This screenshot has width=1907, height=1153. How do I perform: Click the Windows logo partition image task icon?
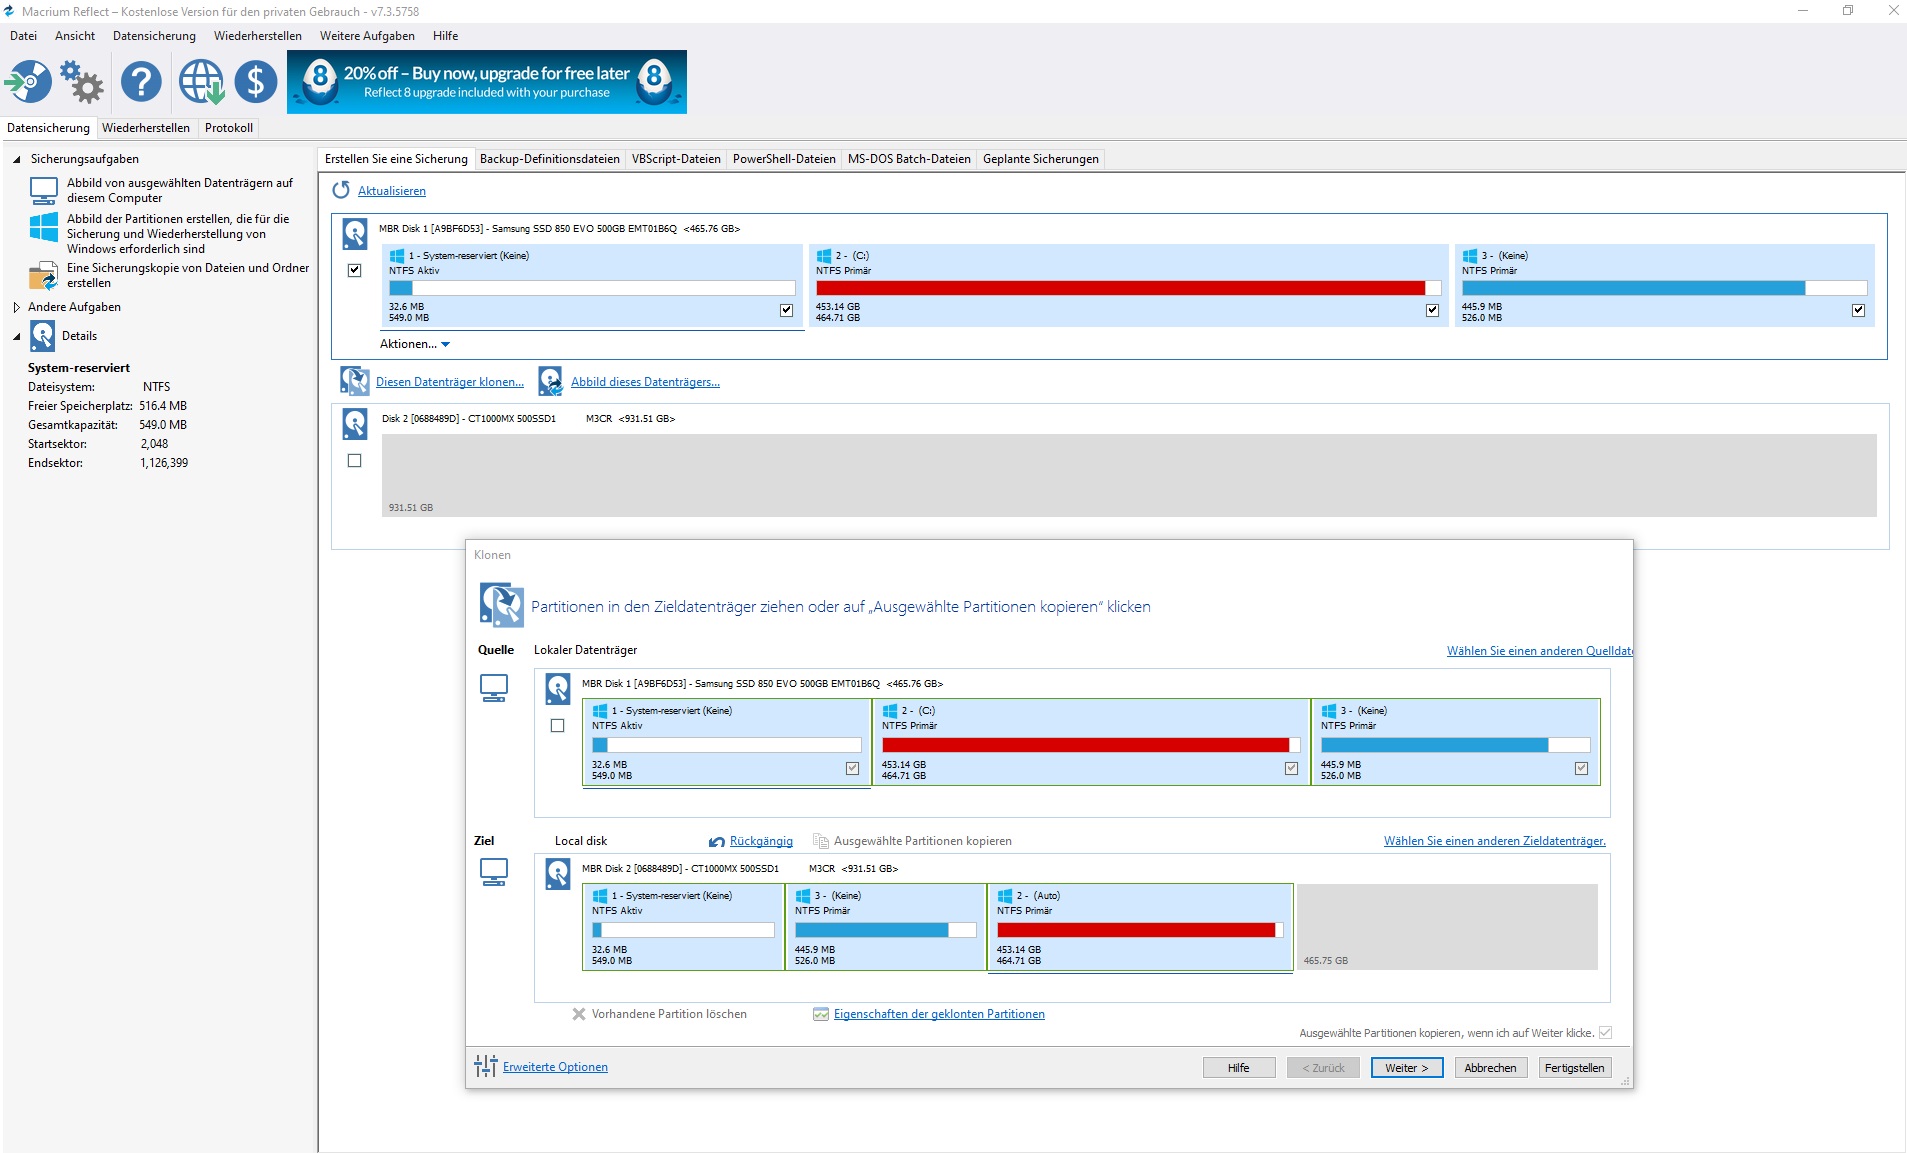[x=43, y=227]
